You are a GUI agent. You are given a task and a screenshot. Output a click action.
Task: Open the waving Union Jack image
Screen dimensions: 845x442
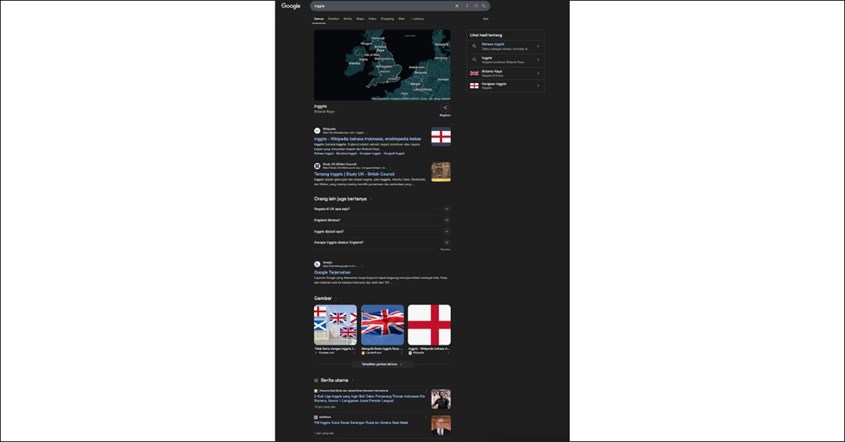pyautogui.click(x=383, y=325)
